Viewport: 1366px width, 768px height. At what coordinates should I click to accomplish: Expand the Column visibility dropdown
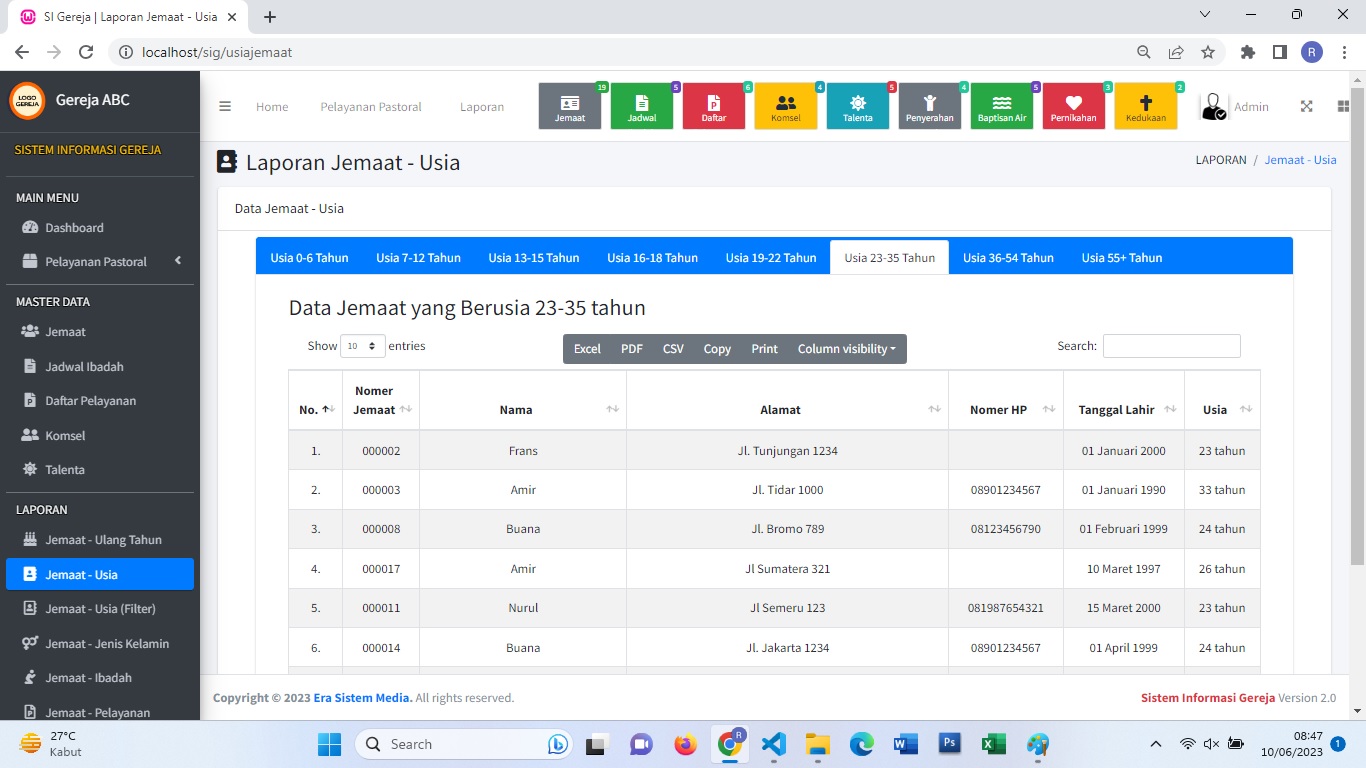coord(846,349)
